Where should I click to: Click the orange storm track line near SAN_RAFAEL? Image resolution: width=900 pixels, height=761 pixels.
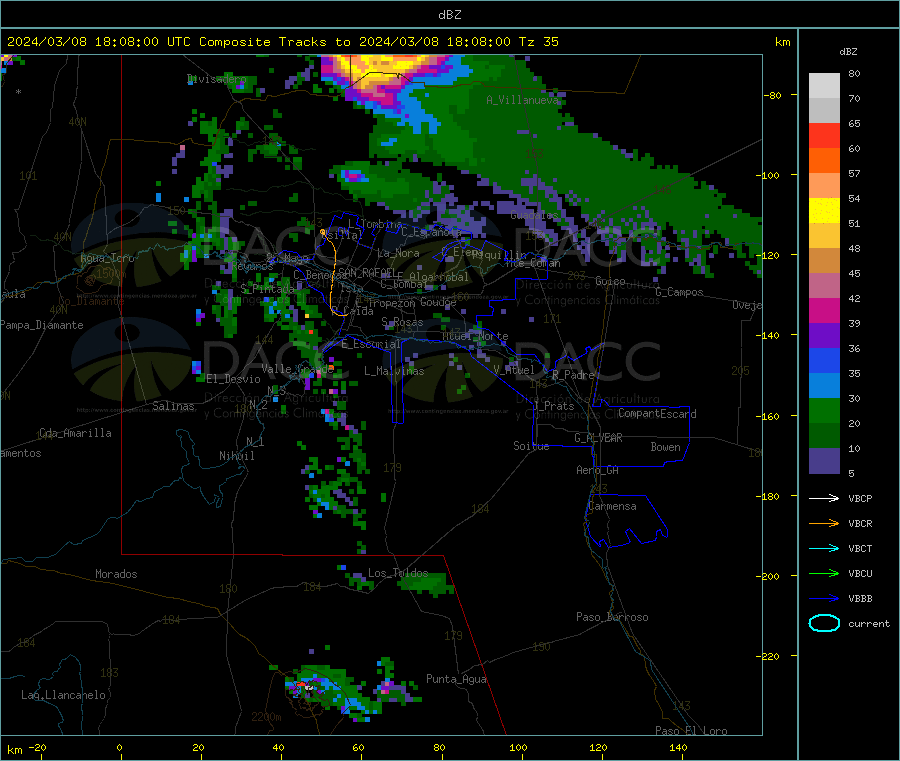[333, 273]
